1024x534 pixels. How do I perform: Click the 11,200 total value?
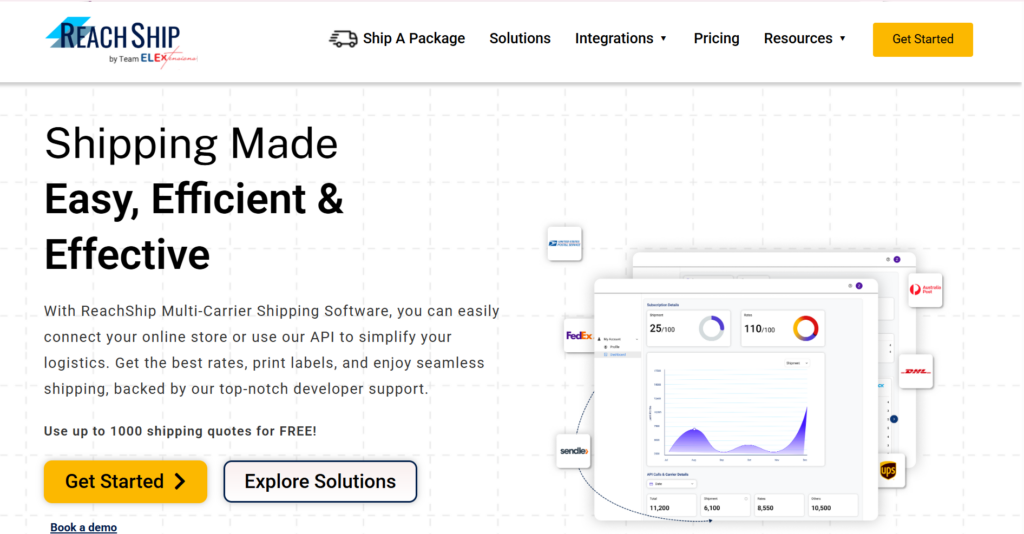tap(660, 508)
